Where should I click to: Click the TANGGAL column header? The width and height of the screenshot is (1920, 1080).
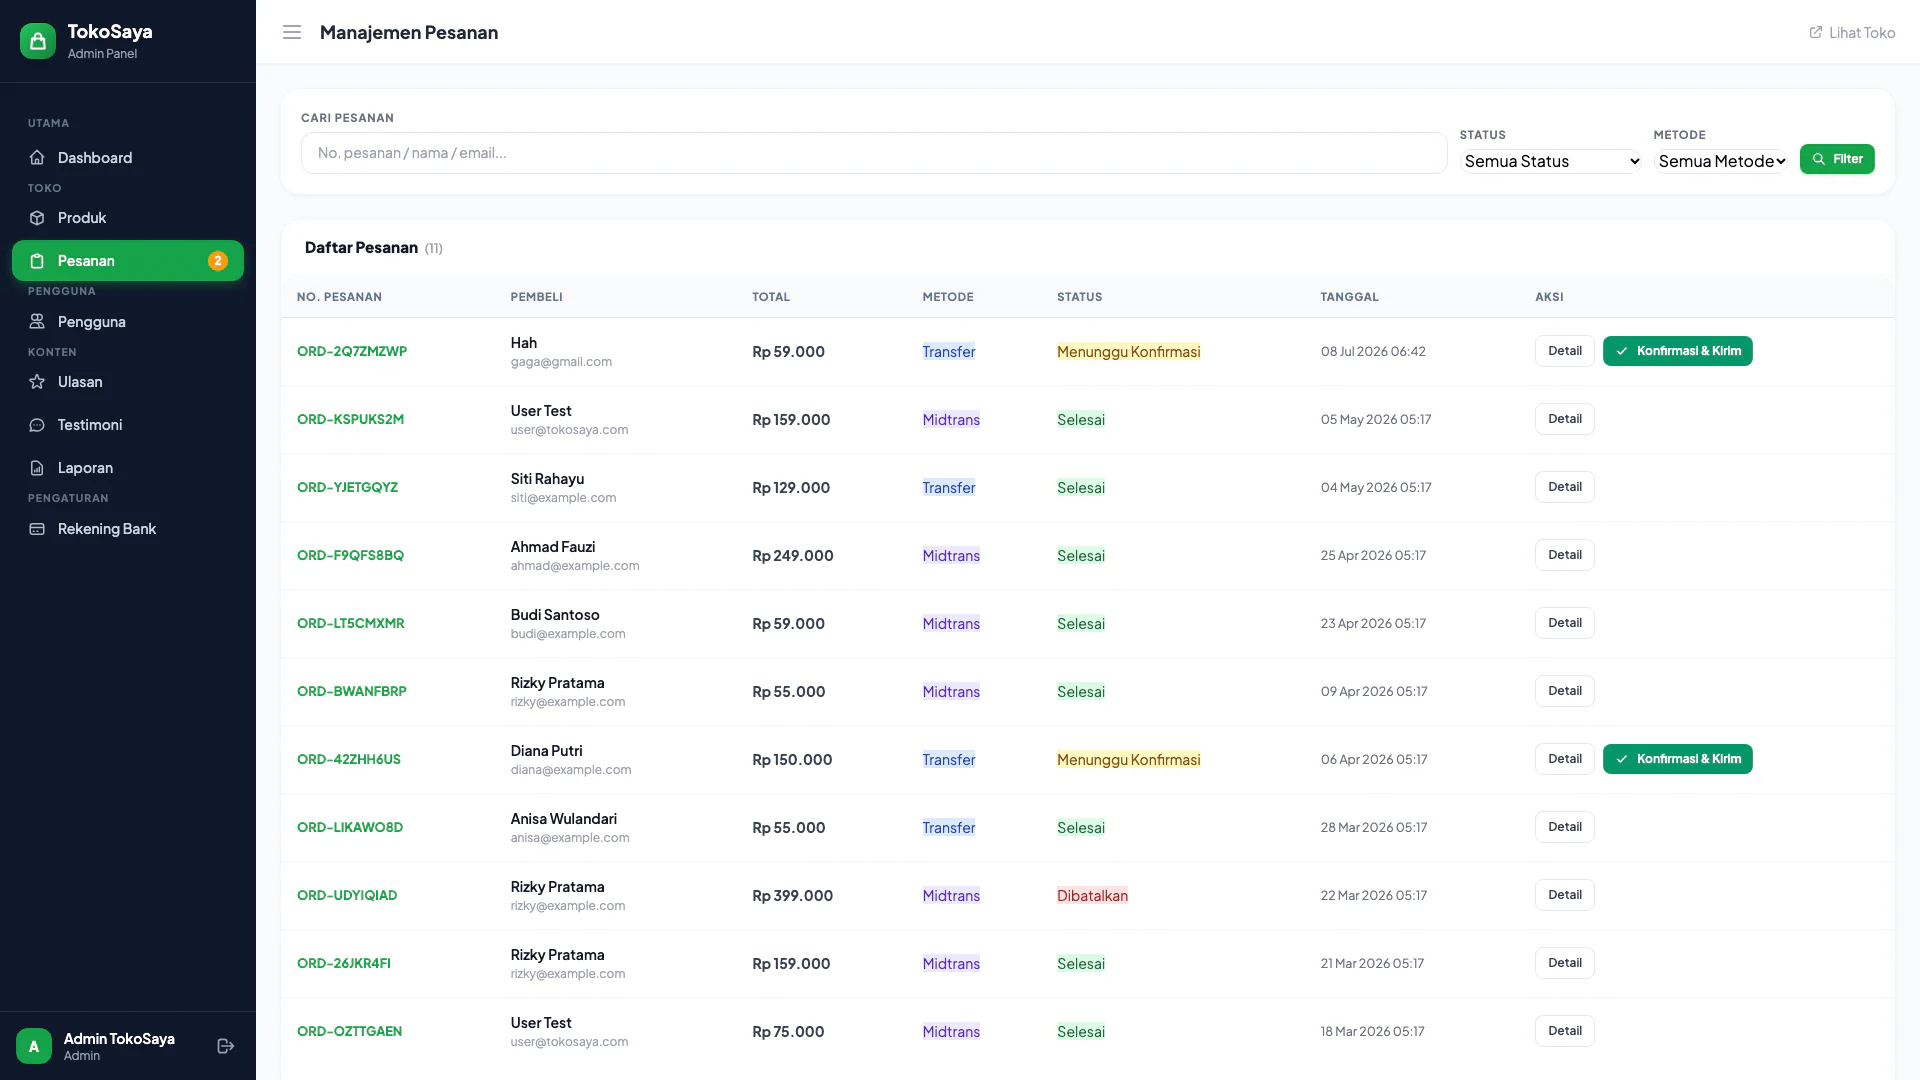[1349, 297]
